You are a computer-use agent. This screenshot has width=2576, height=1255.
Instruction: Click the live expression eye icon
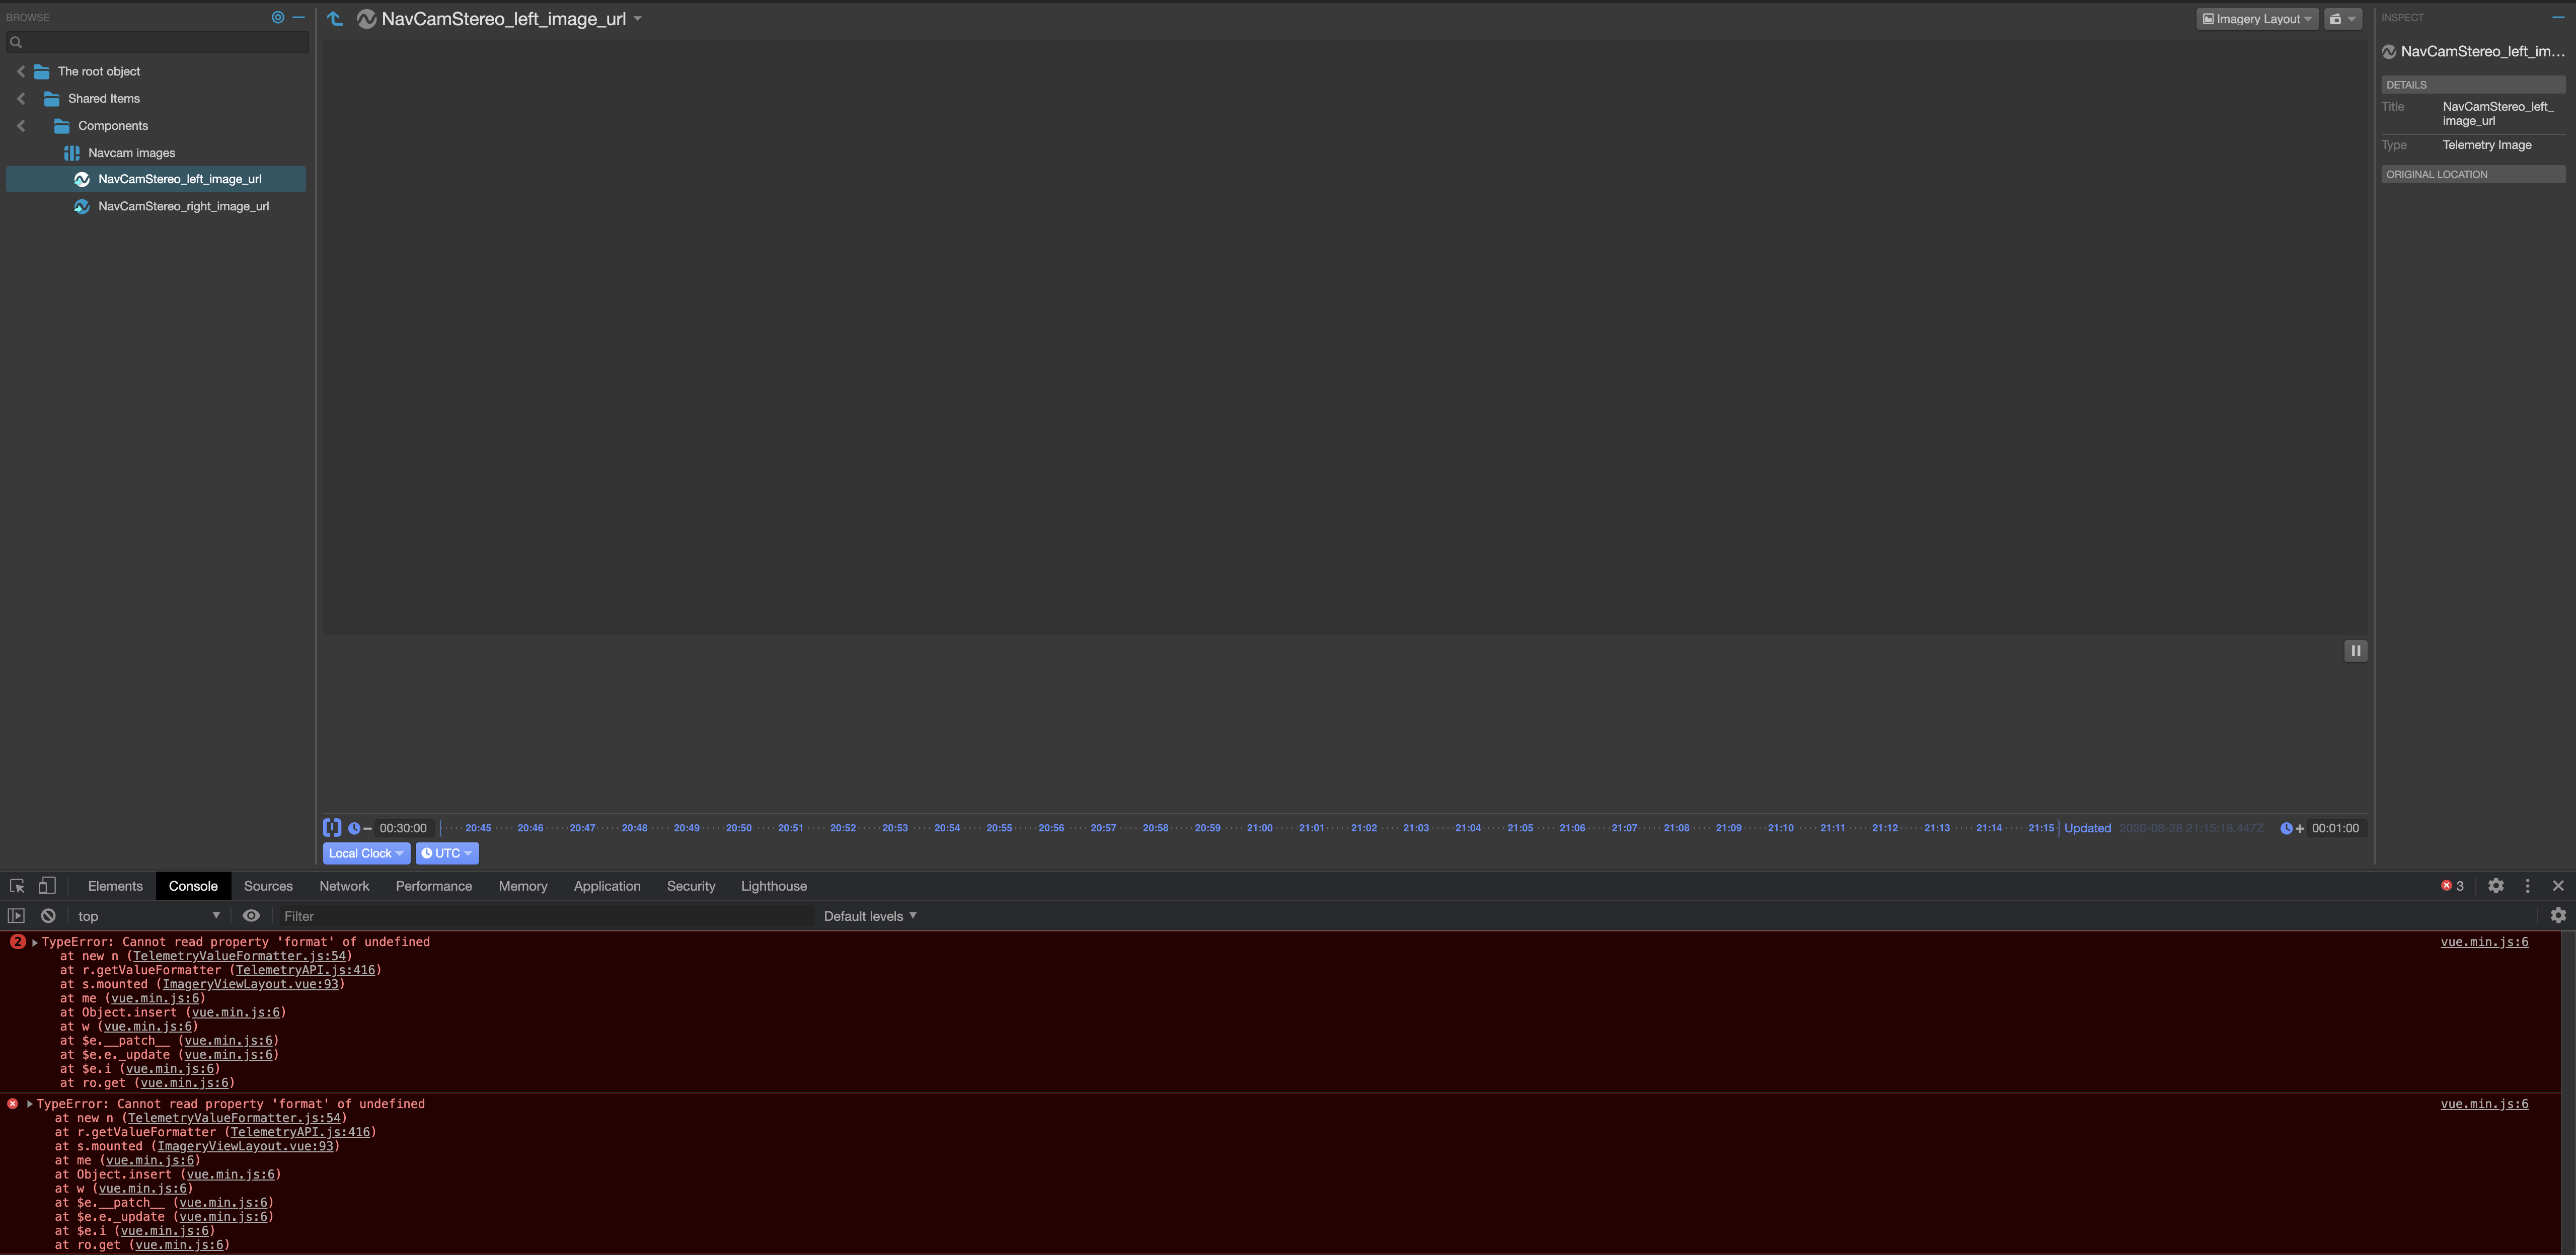(x=251, y=916)
